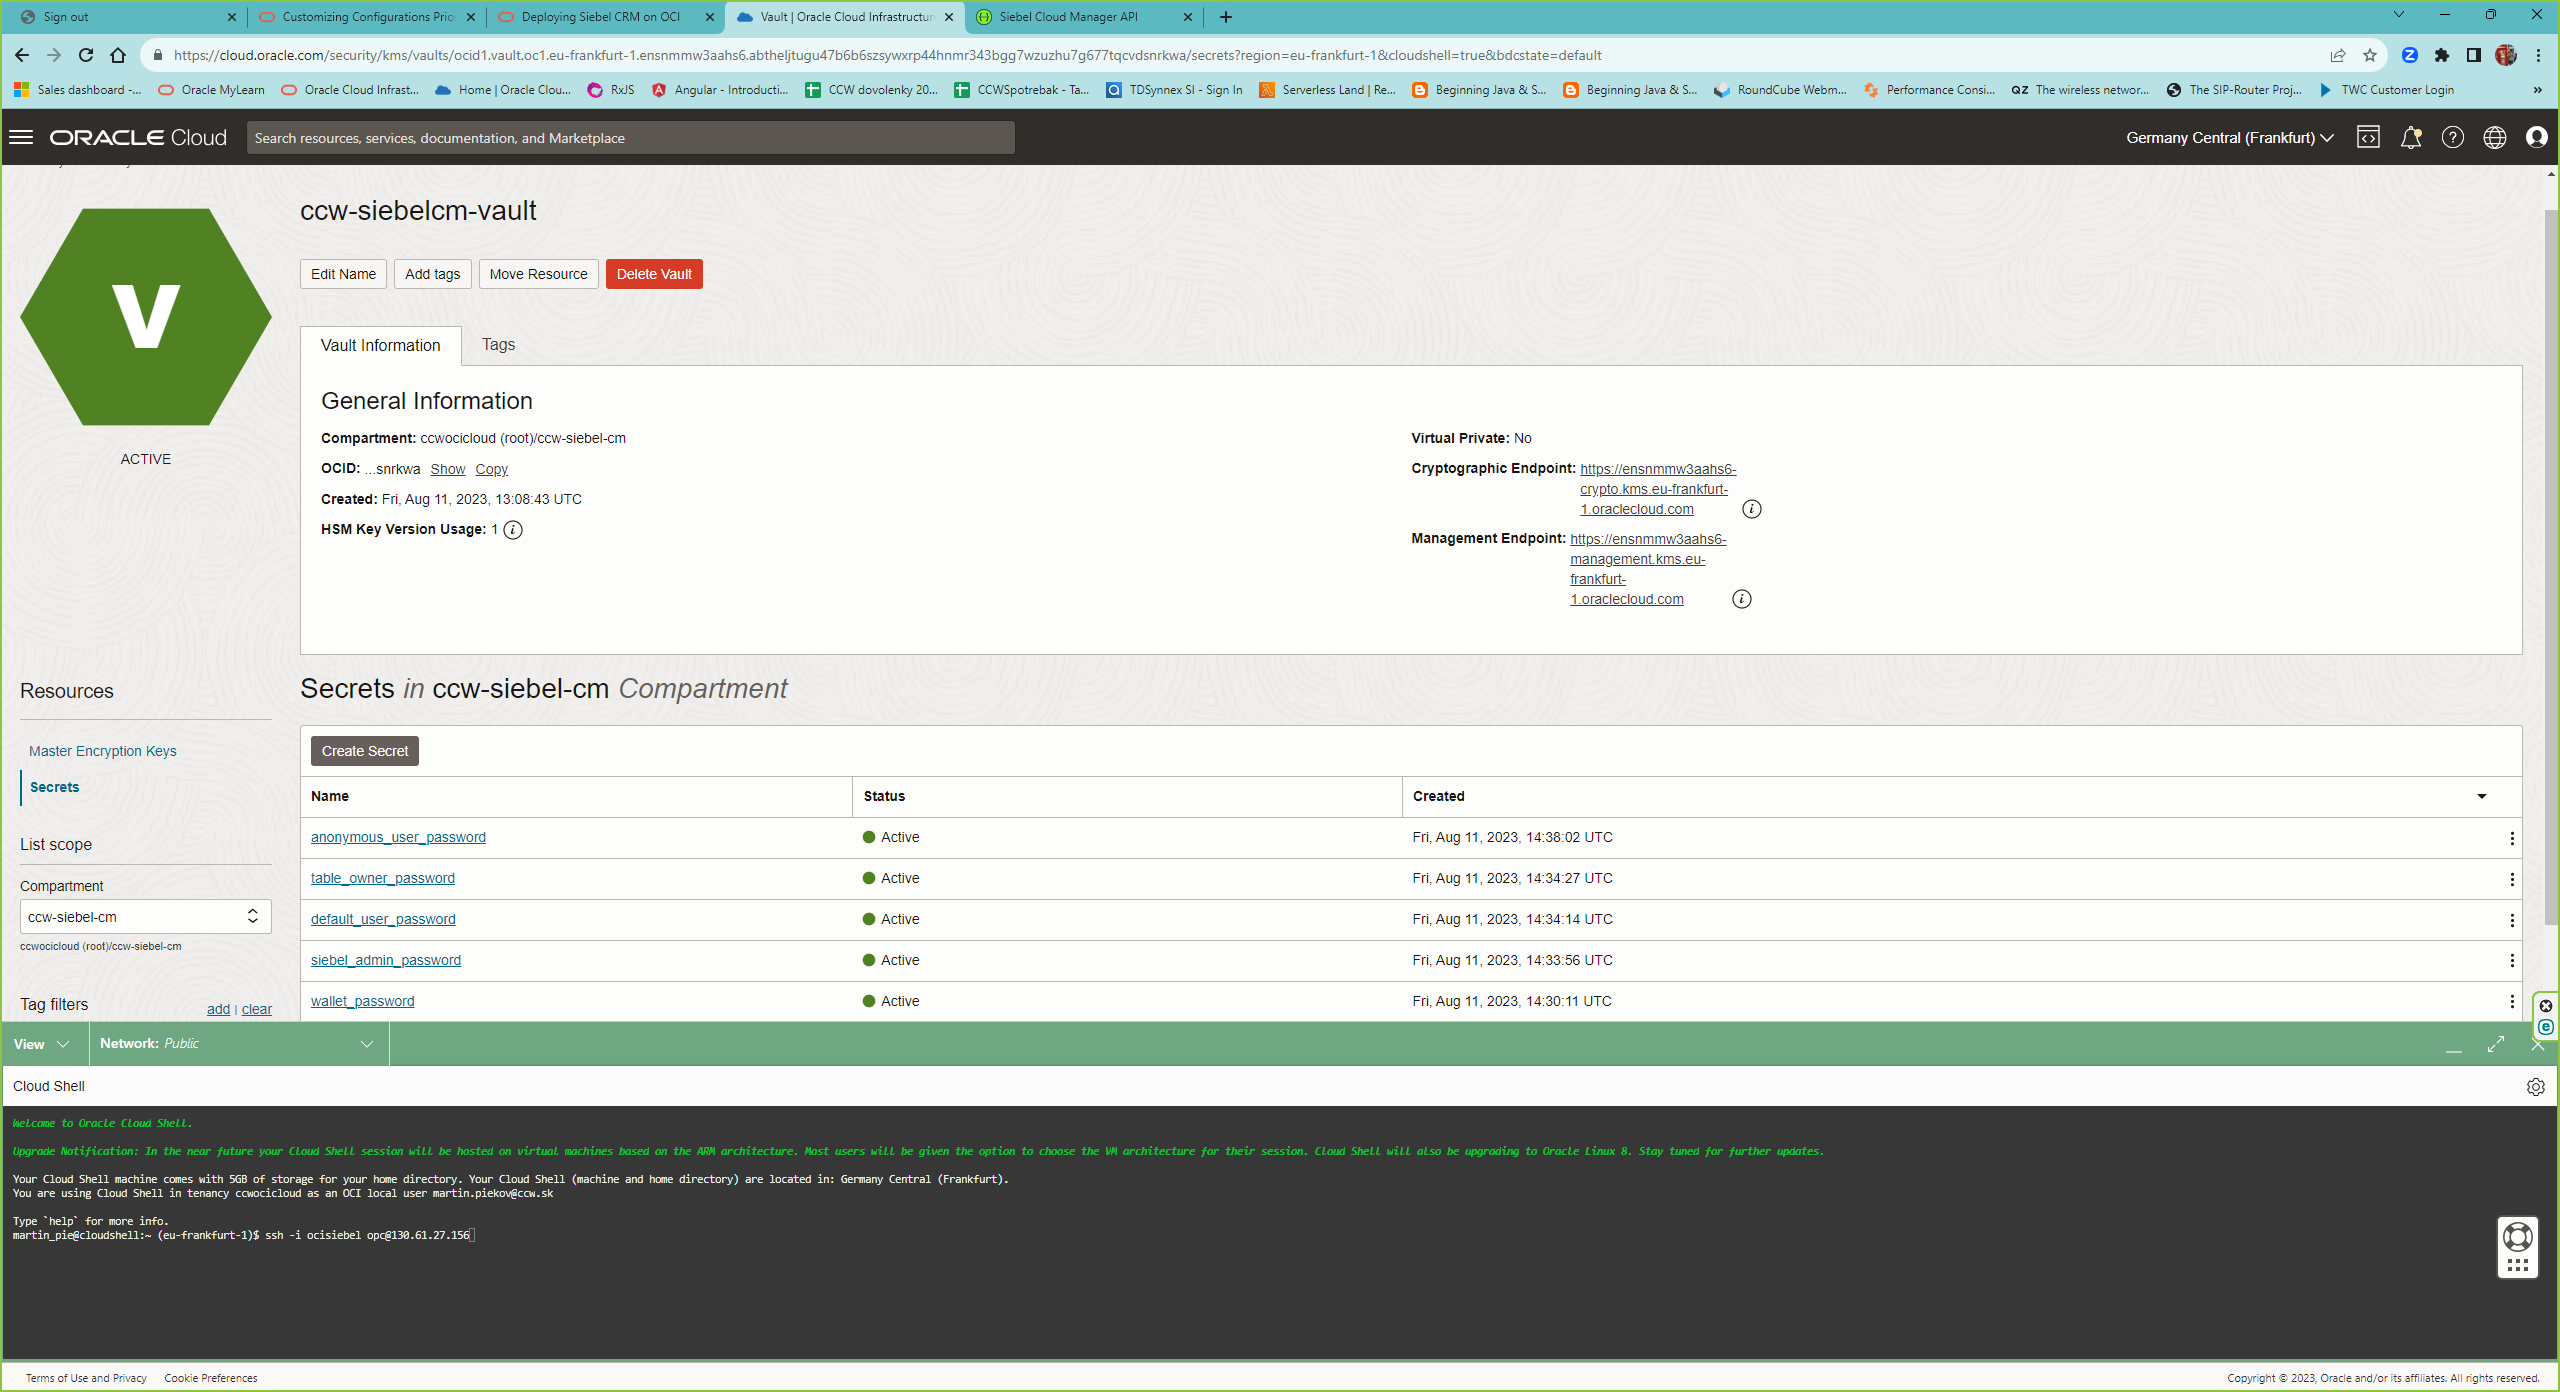Bookmark this page with star icon

click(x=2369, y=55)
